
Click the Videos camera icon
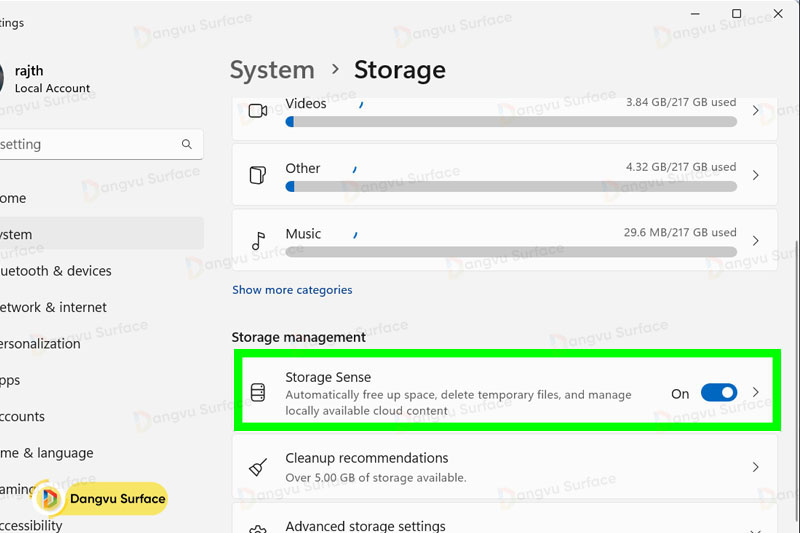tap(258, 111)
